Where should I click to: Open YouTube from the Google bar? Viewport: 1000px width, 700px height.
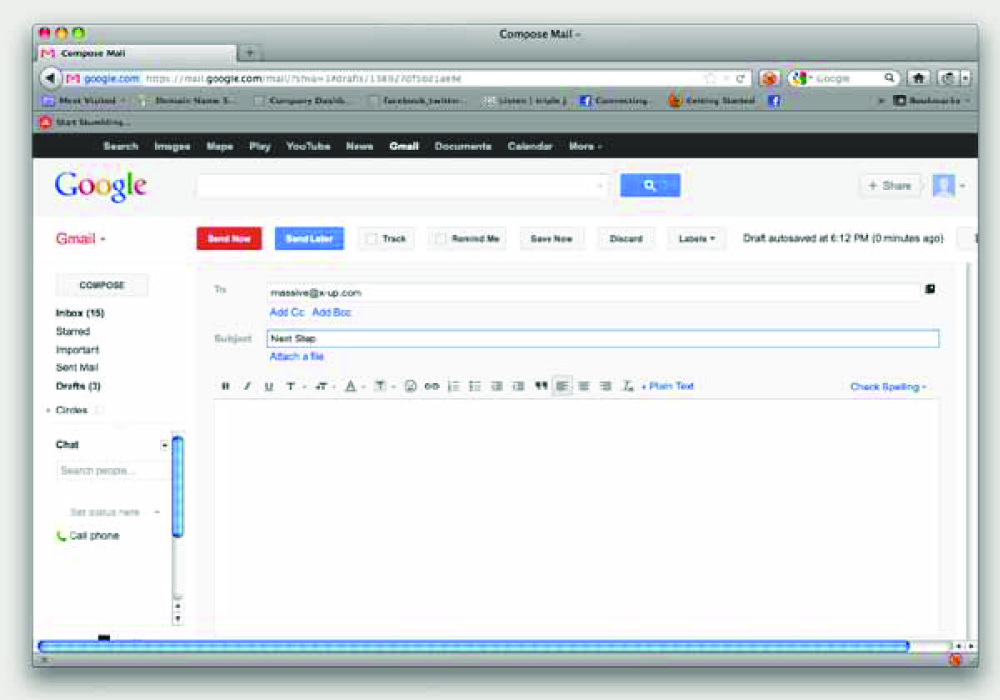pyautogui.click(x=308, y=146)
